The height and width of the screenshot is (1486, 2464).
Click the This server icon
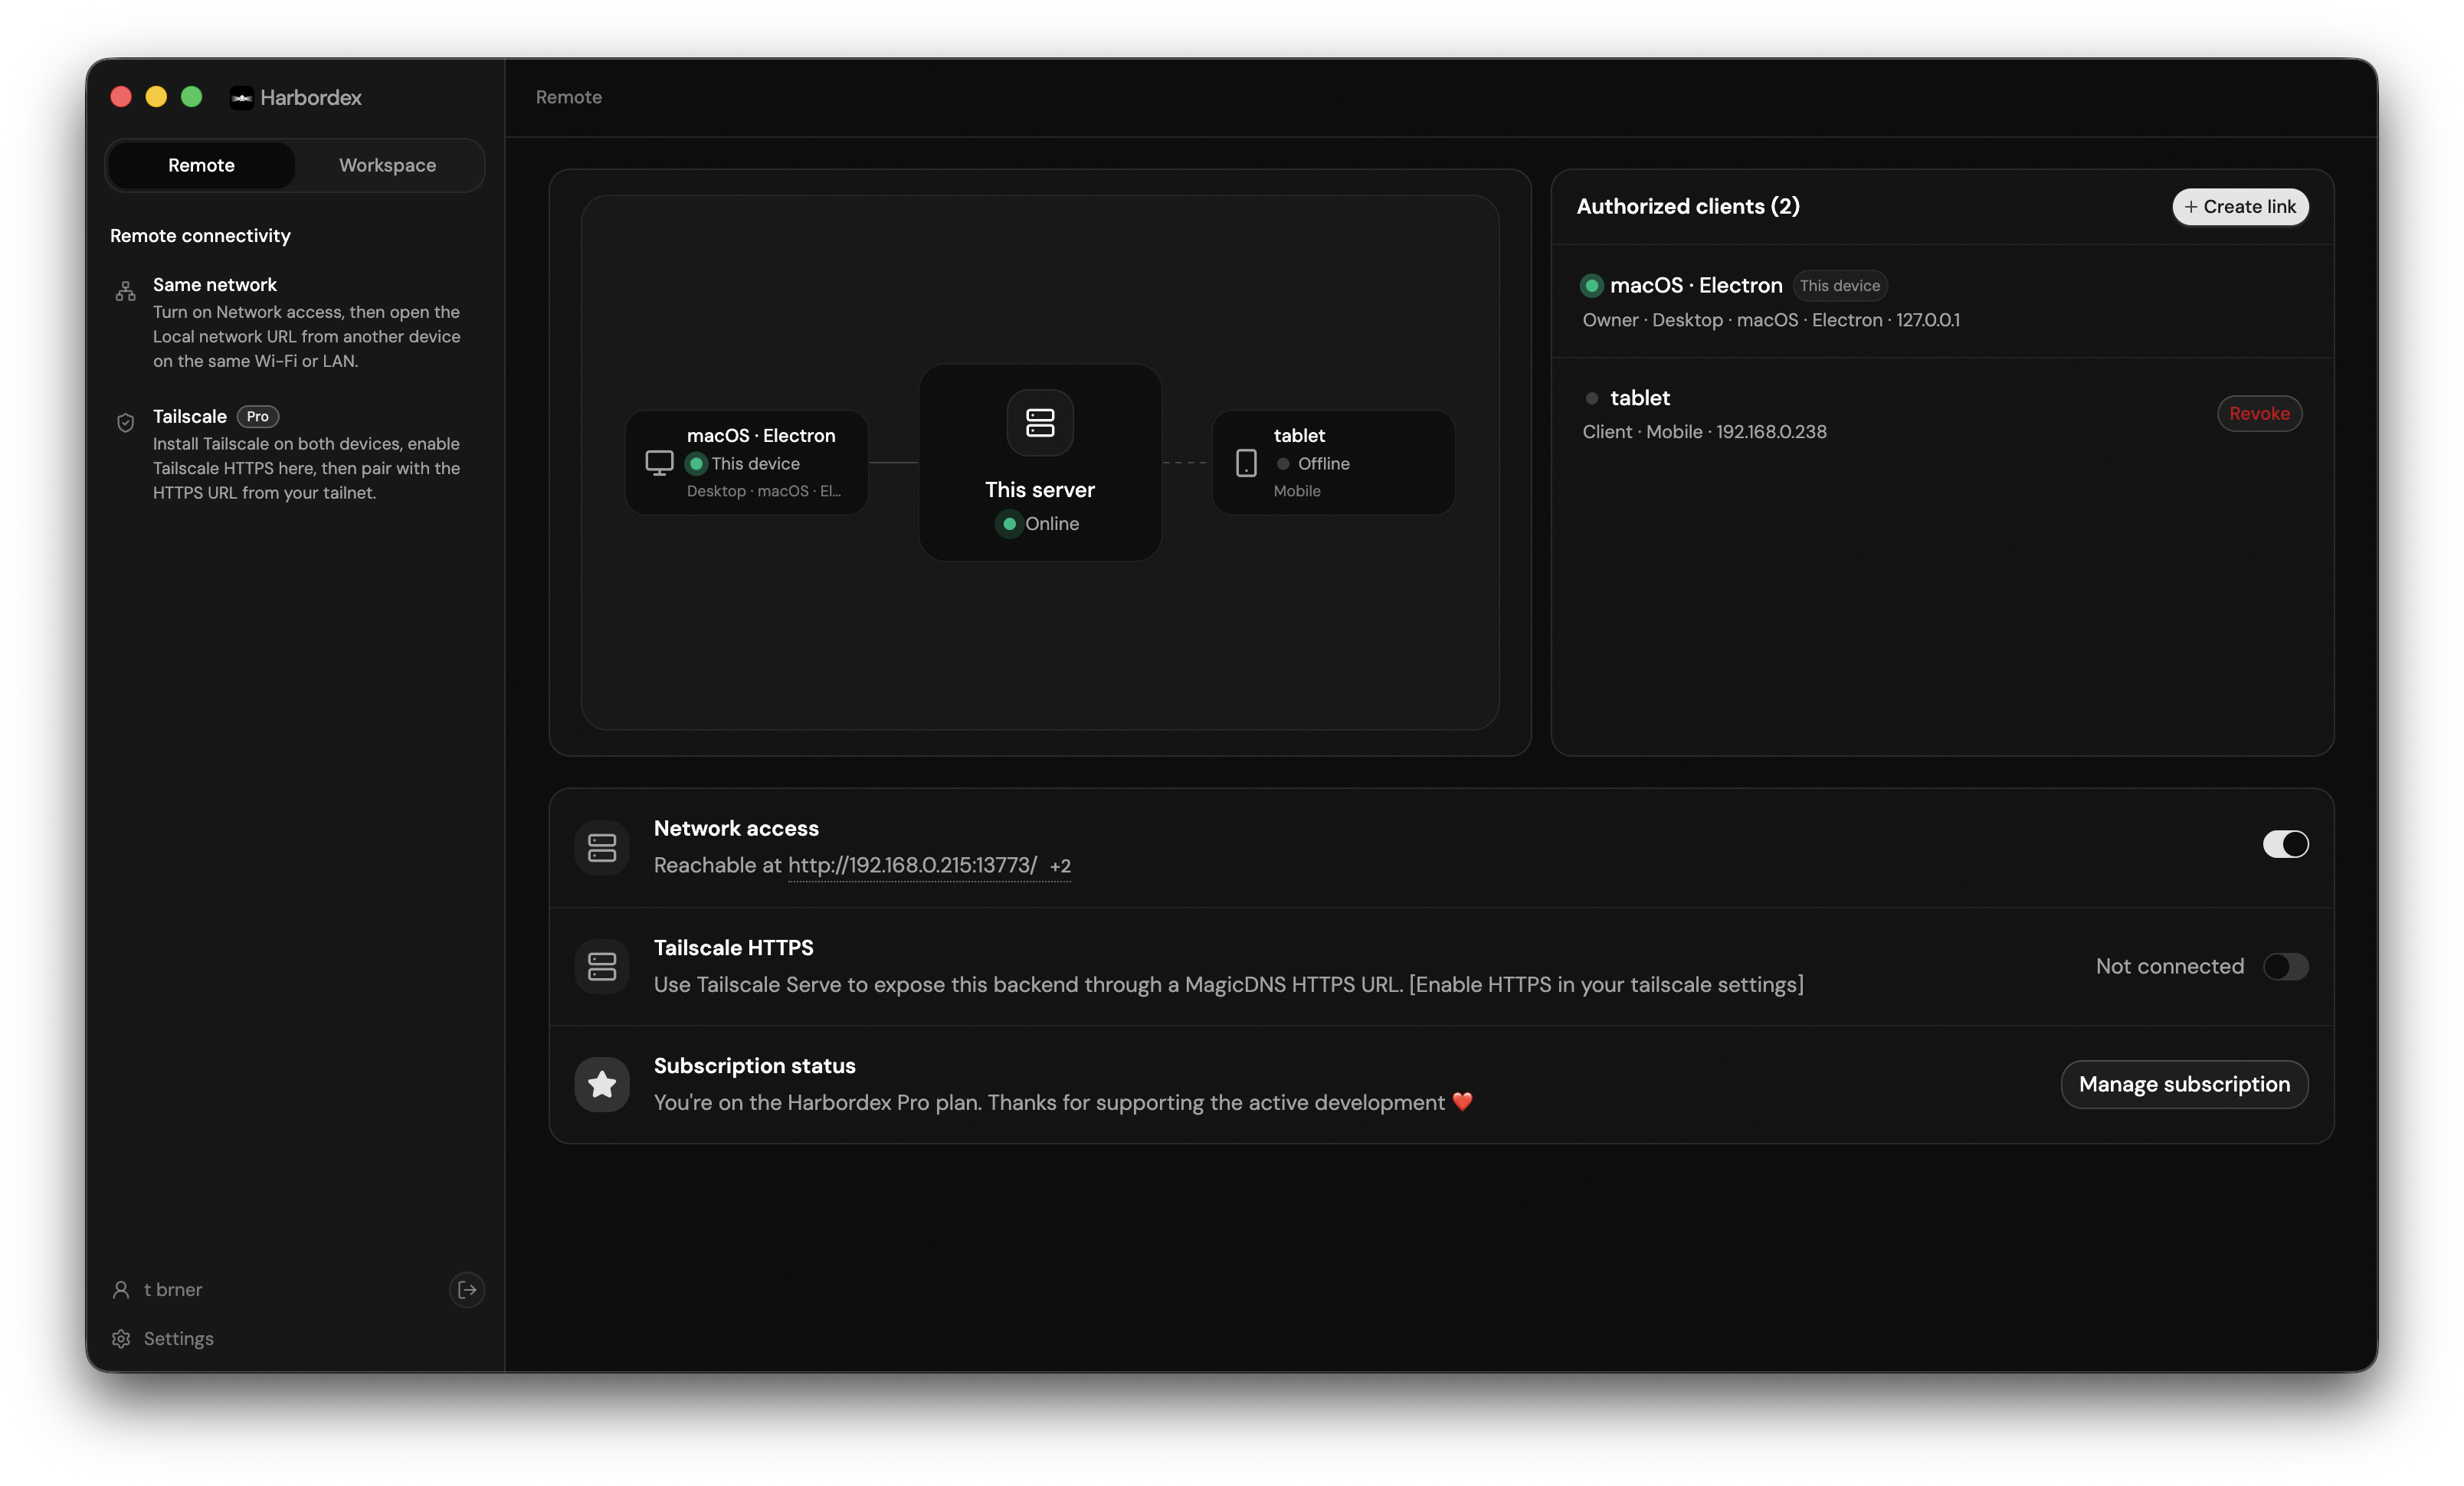tap(1040, 422)
